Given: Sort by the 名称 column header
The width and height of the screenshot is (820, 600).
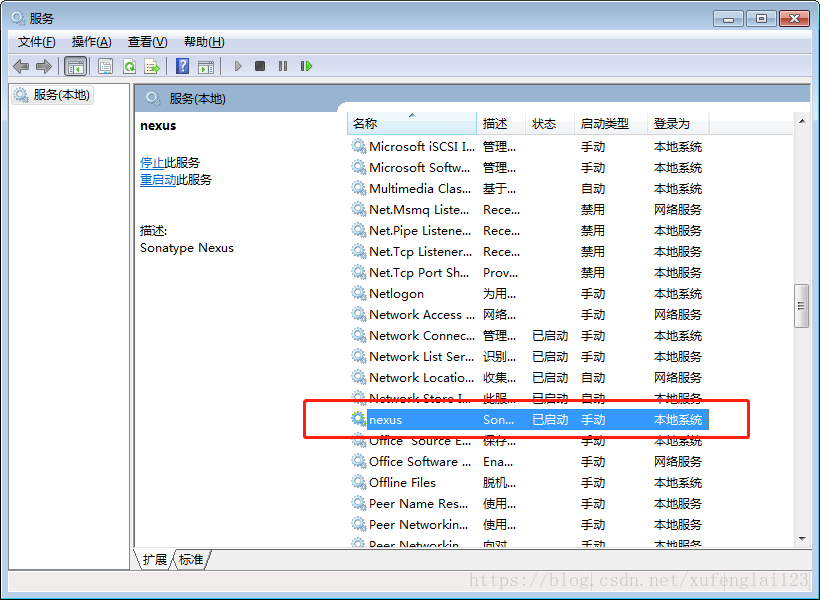Looking at the screenshot, I should click(412, 123).
